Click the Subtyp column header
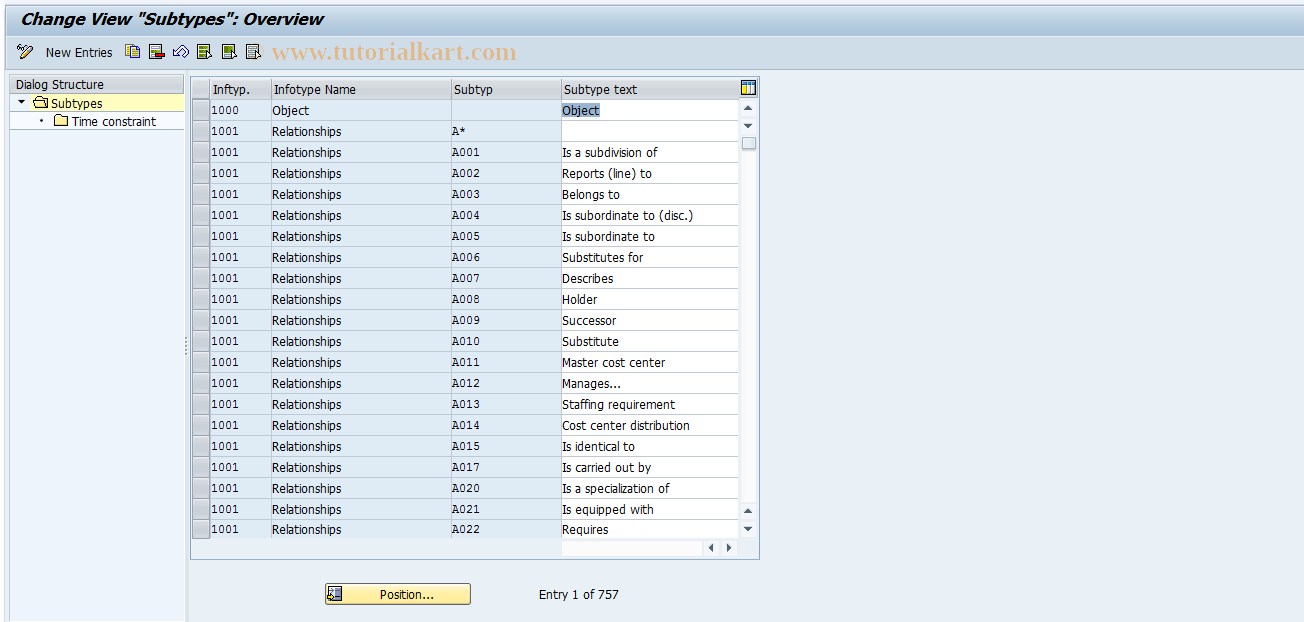 tap(506, 89)
